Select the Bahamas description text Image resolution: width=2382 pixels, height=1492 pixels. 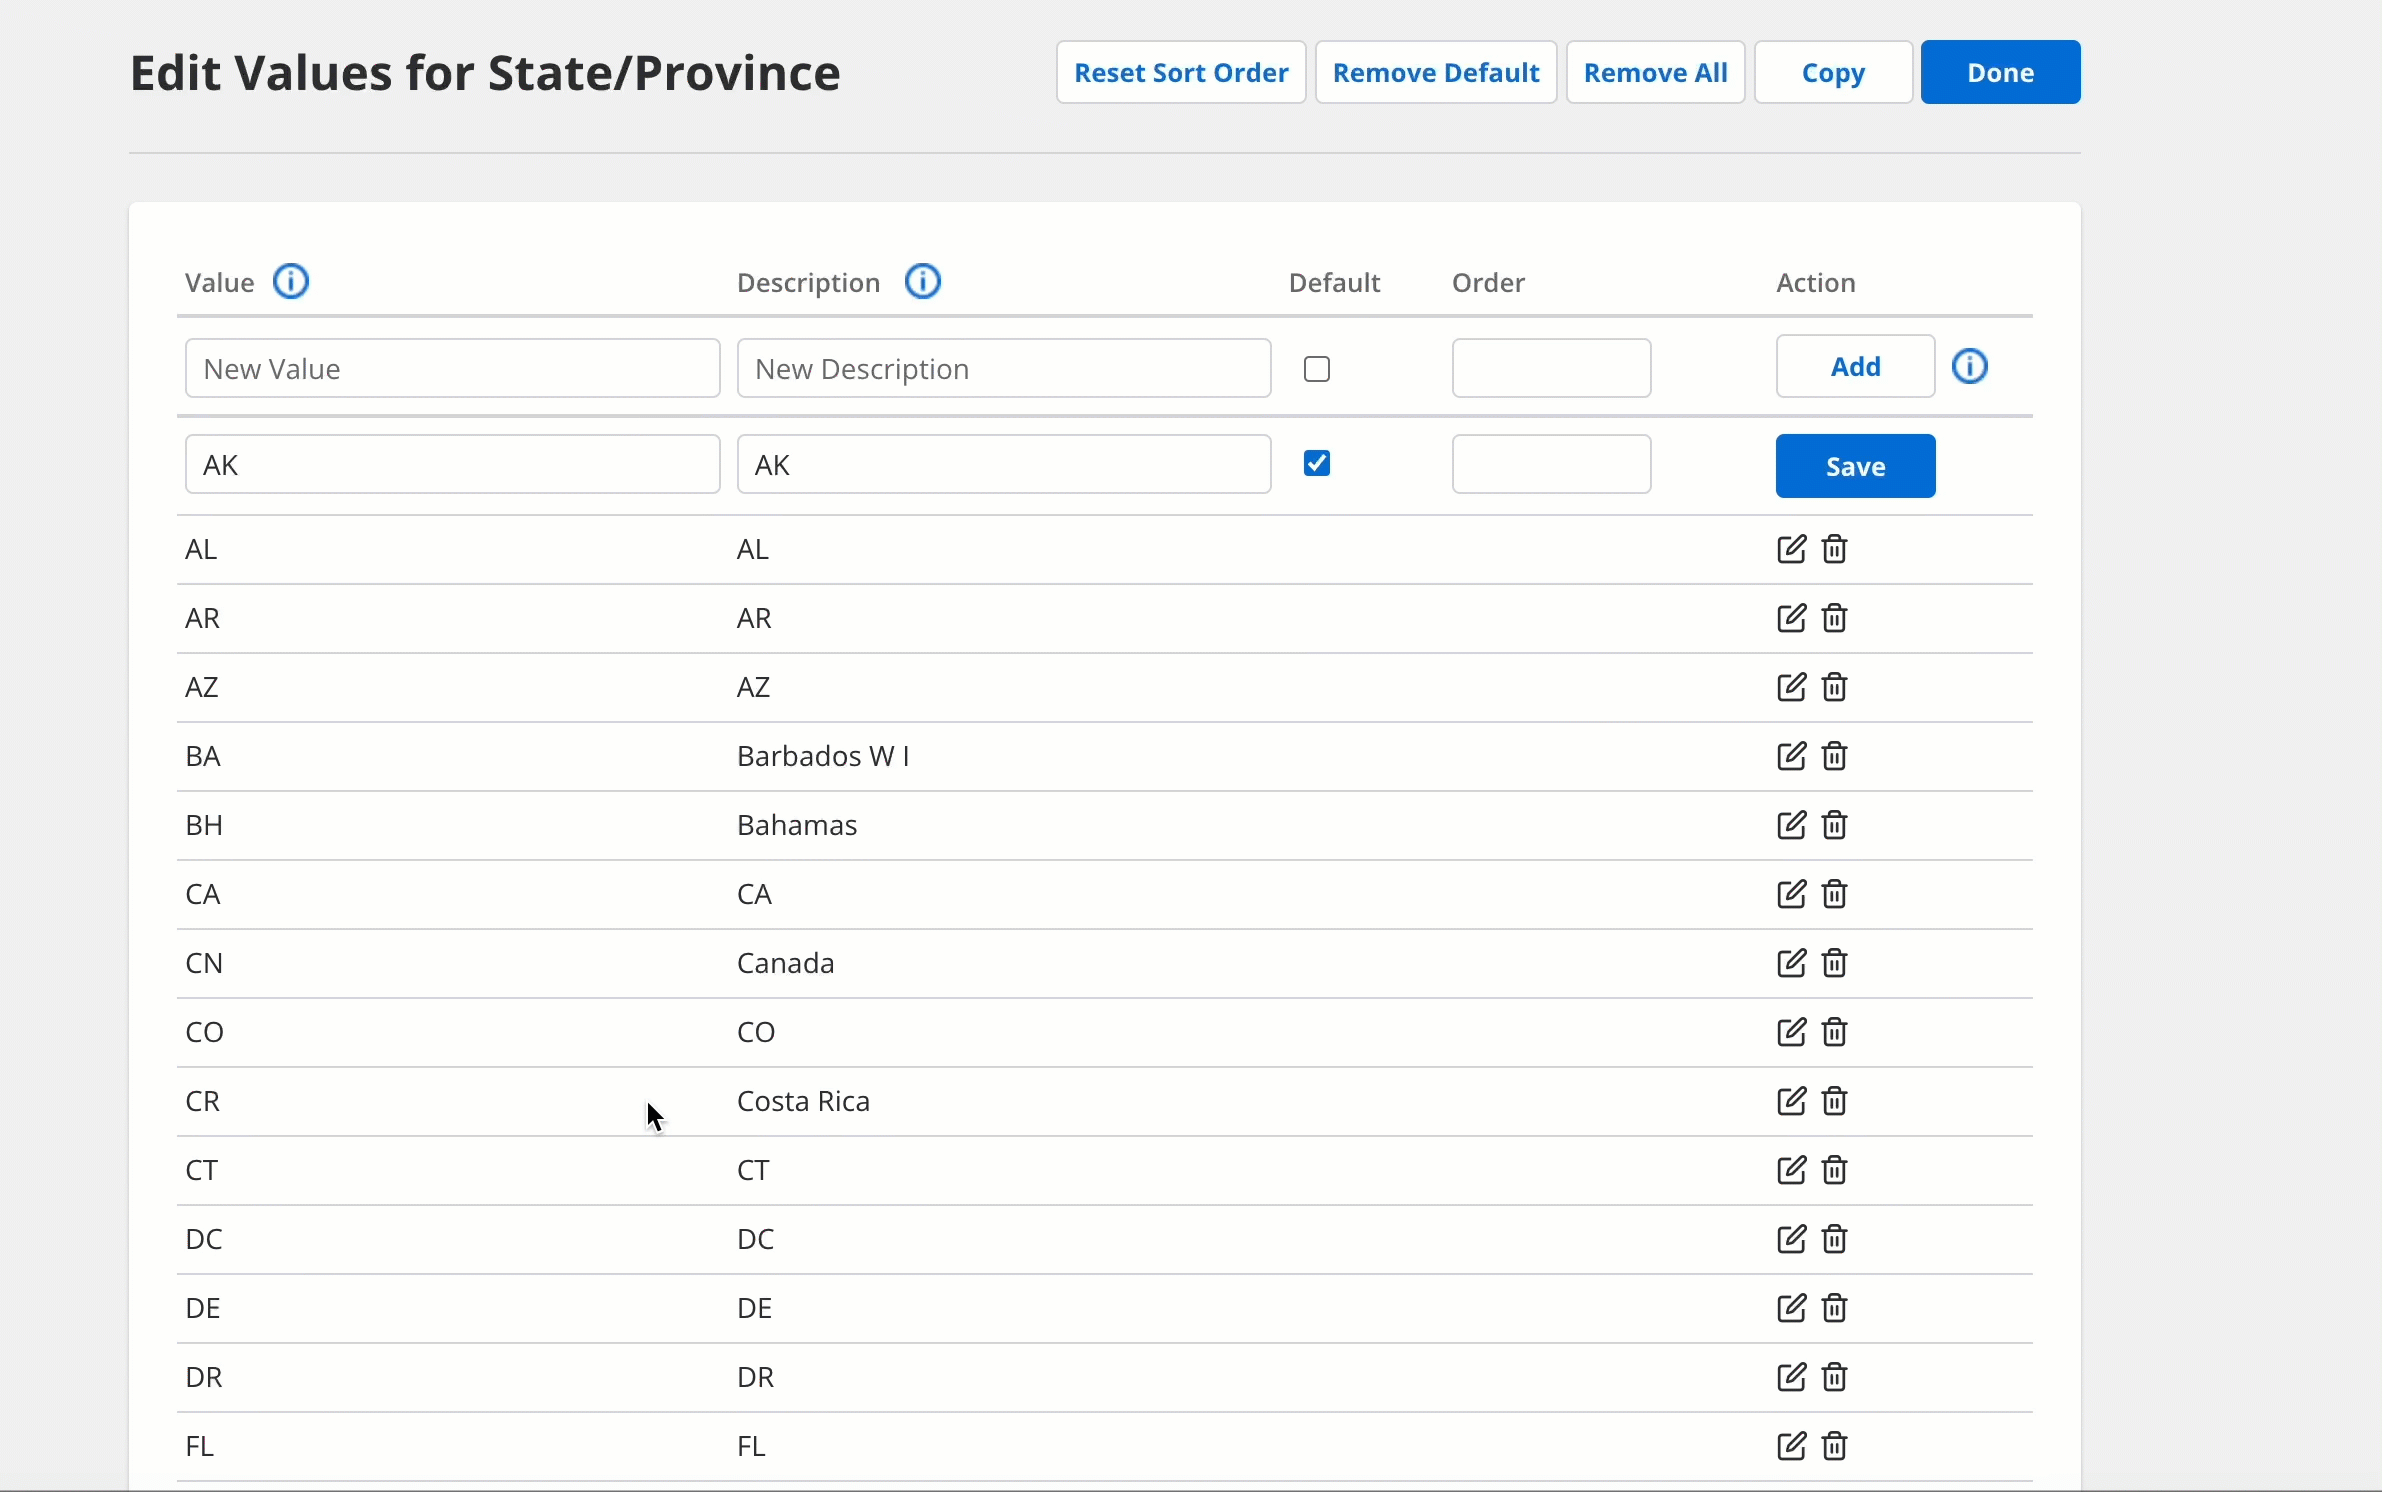pos(797,825)
